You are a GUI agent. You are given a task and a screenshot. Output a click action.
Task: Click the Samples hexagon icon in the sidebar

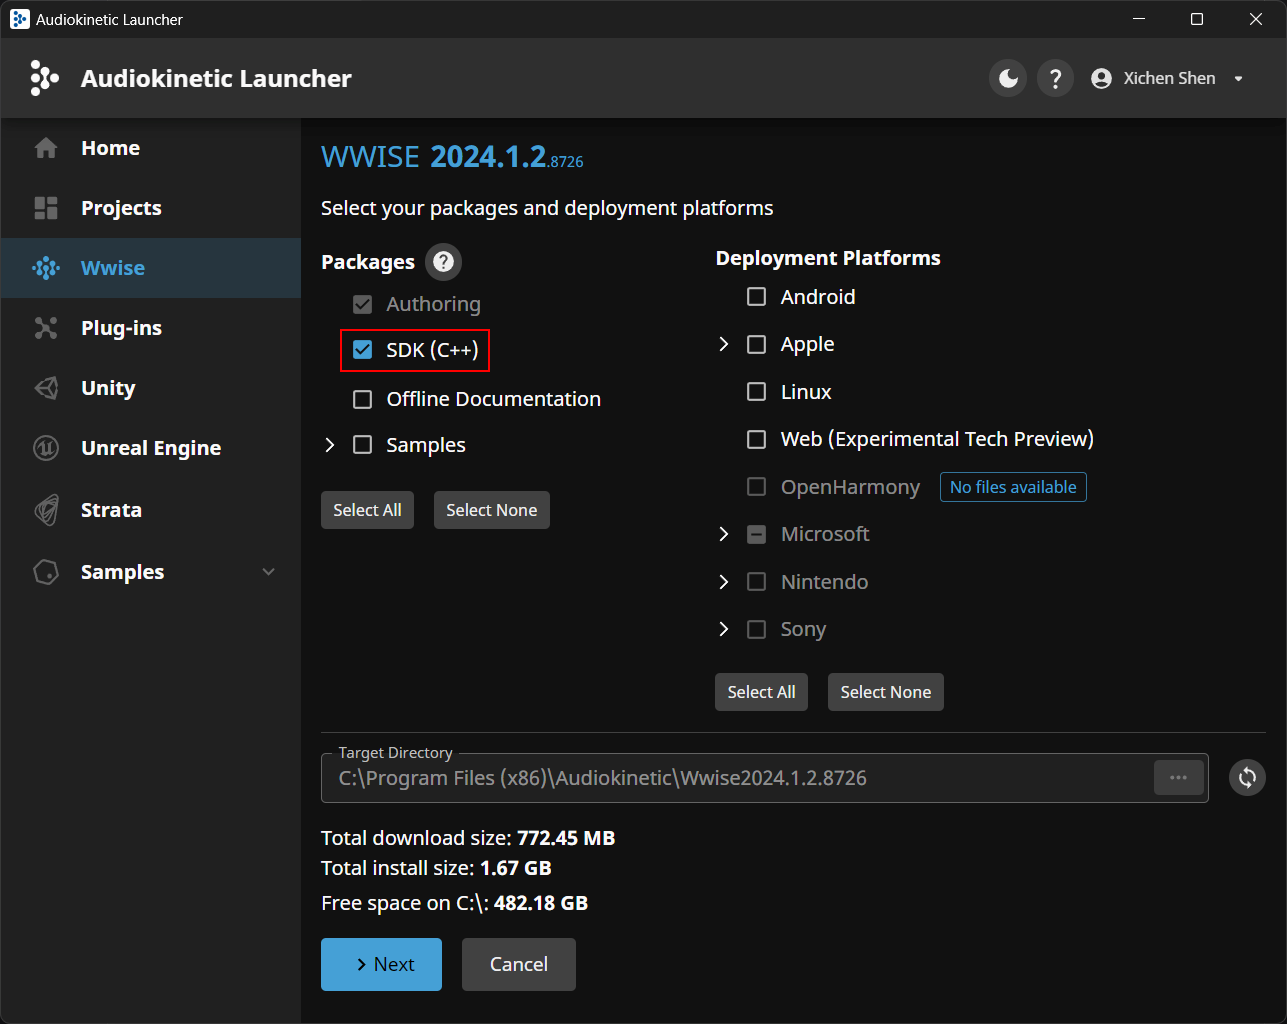(46, 572)
